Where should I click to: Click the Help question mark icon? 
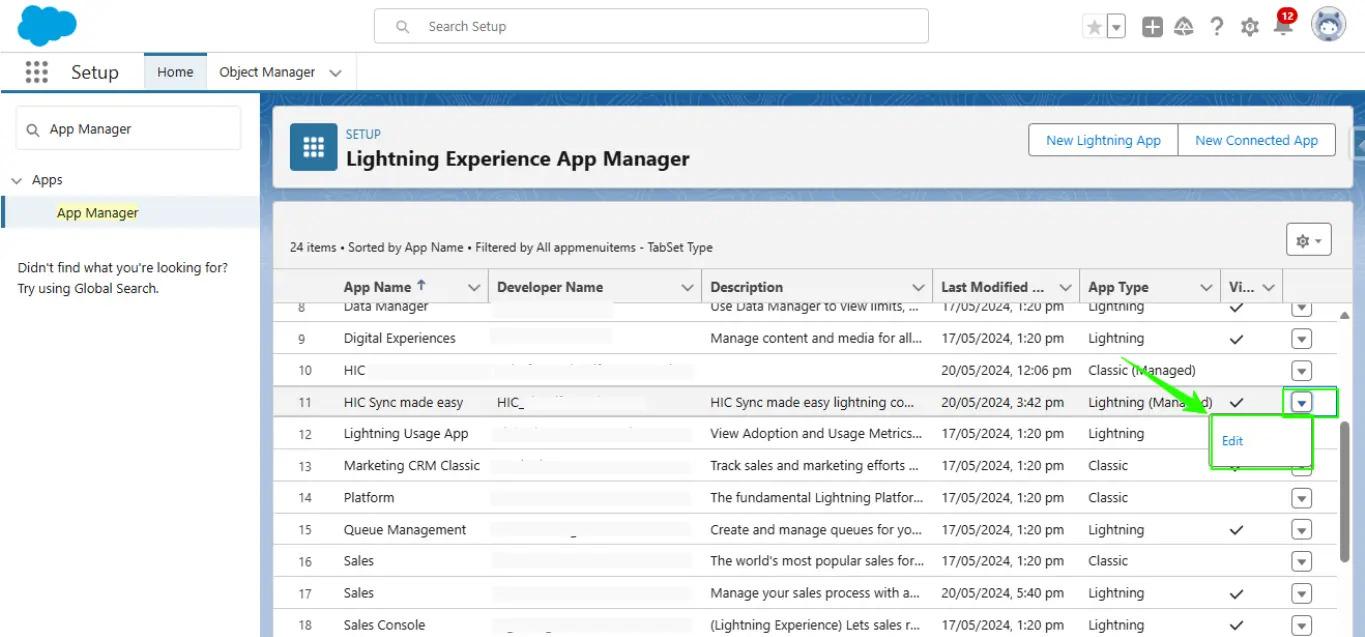coord(1216,27)
